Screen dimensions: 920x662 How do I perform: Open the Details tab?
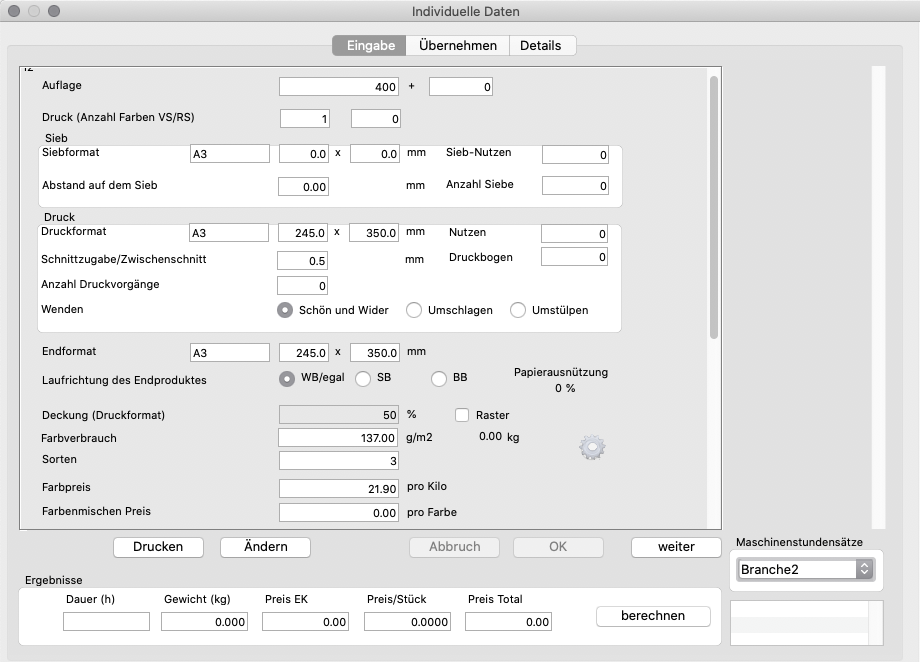541,45
